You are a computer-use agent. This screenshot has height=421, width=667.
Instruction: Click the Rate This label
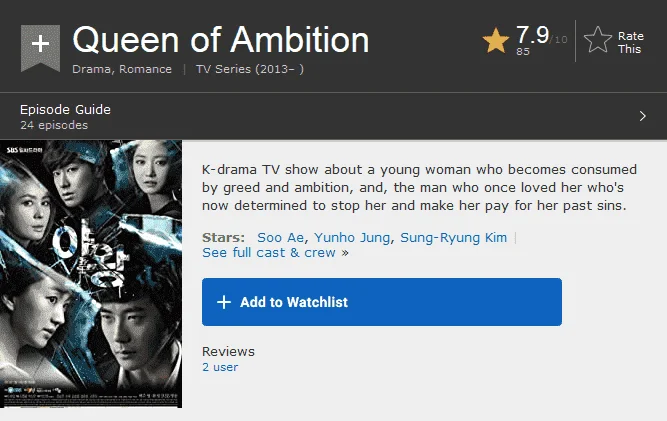(x=630, y=43)
